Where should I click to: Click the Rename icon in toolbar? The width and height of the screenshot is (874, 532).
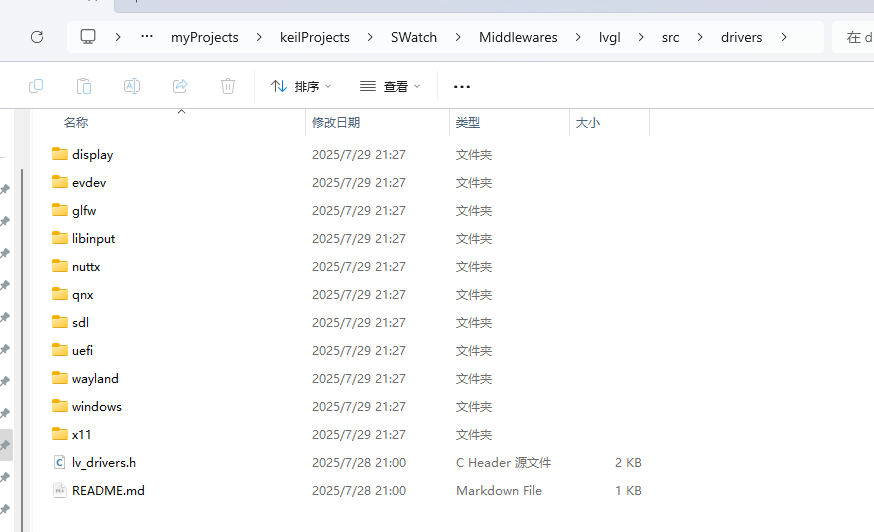click(x=131, y=87)
